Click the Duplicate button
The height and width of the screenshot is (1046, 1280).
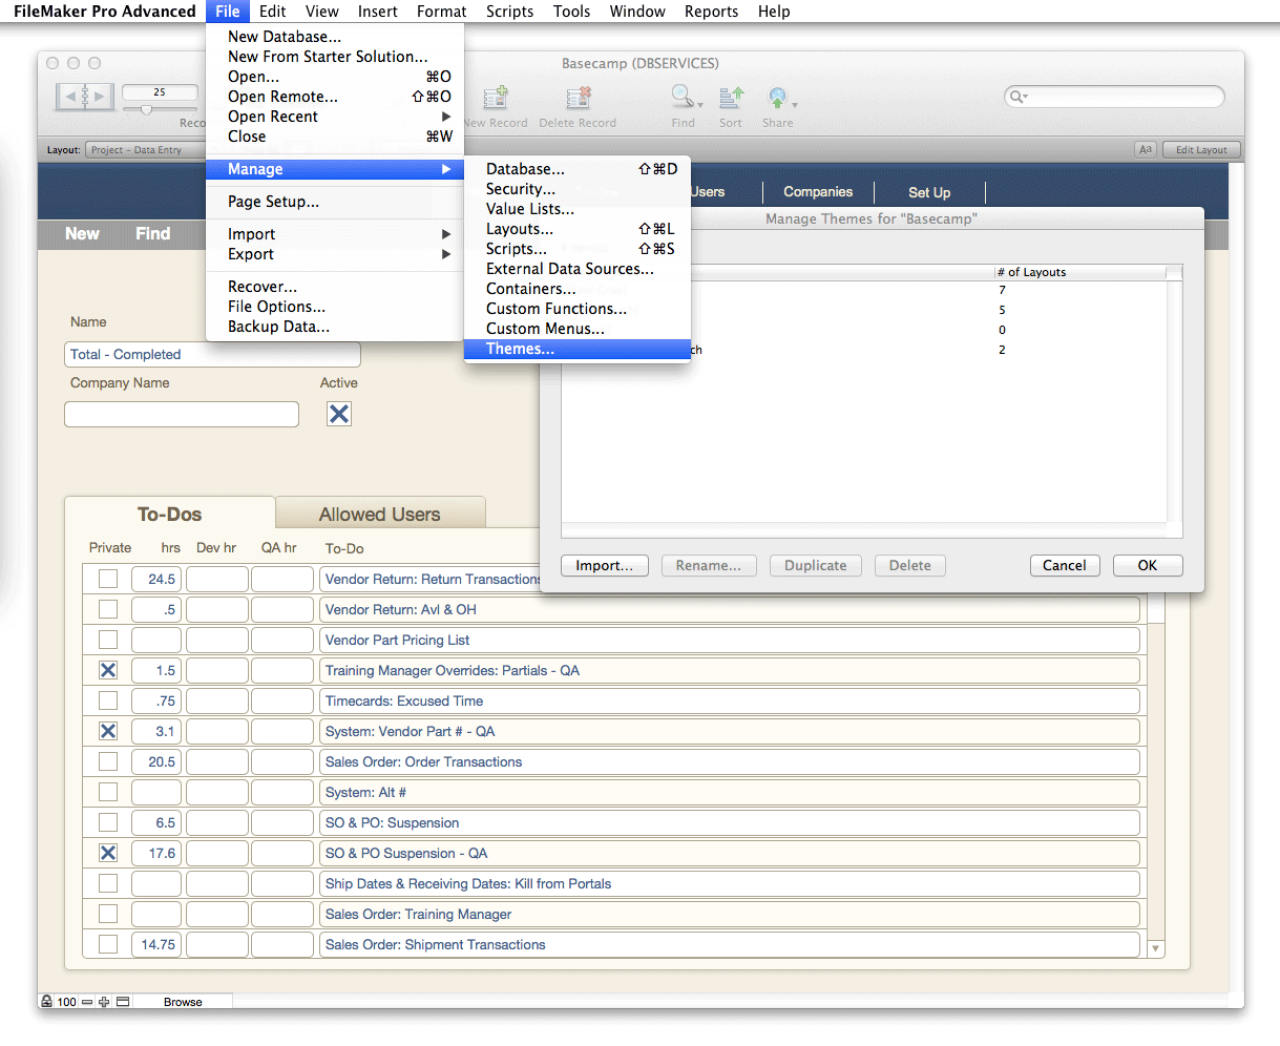815,565
